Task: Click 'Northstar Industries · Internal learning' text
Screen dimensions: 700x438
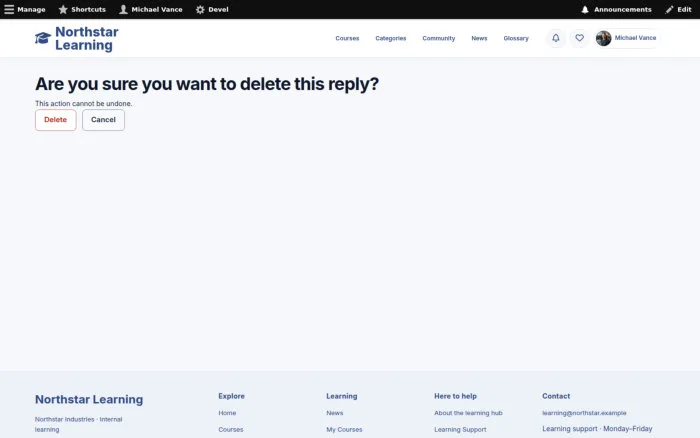Action: pos(79,424)
